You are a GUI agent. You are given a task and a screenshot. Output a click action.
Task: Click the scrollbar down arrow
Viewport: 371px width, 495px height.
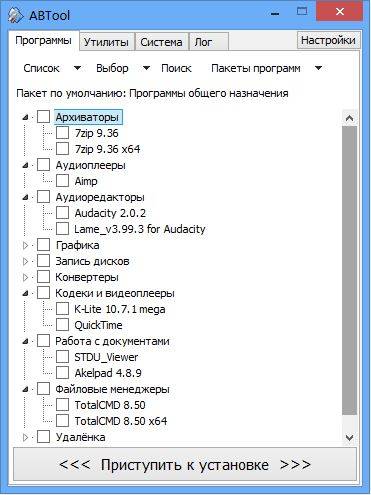coord(349,437)
